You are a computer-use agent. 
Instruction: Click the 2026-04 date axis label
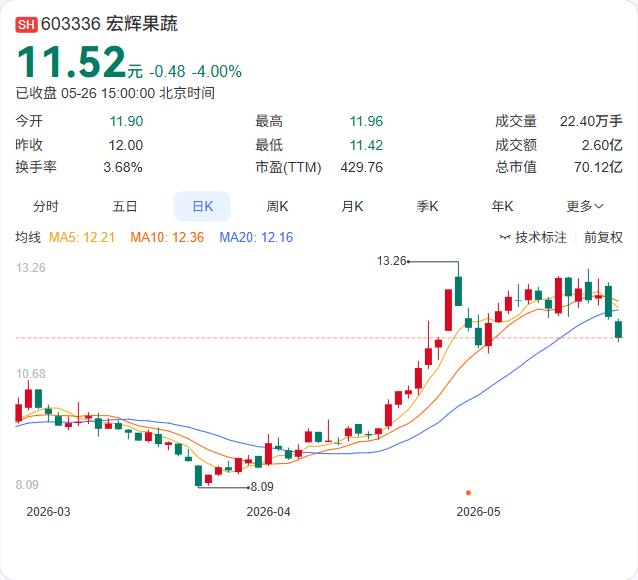(269, 511)
